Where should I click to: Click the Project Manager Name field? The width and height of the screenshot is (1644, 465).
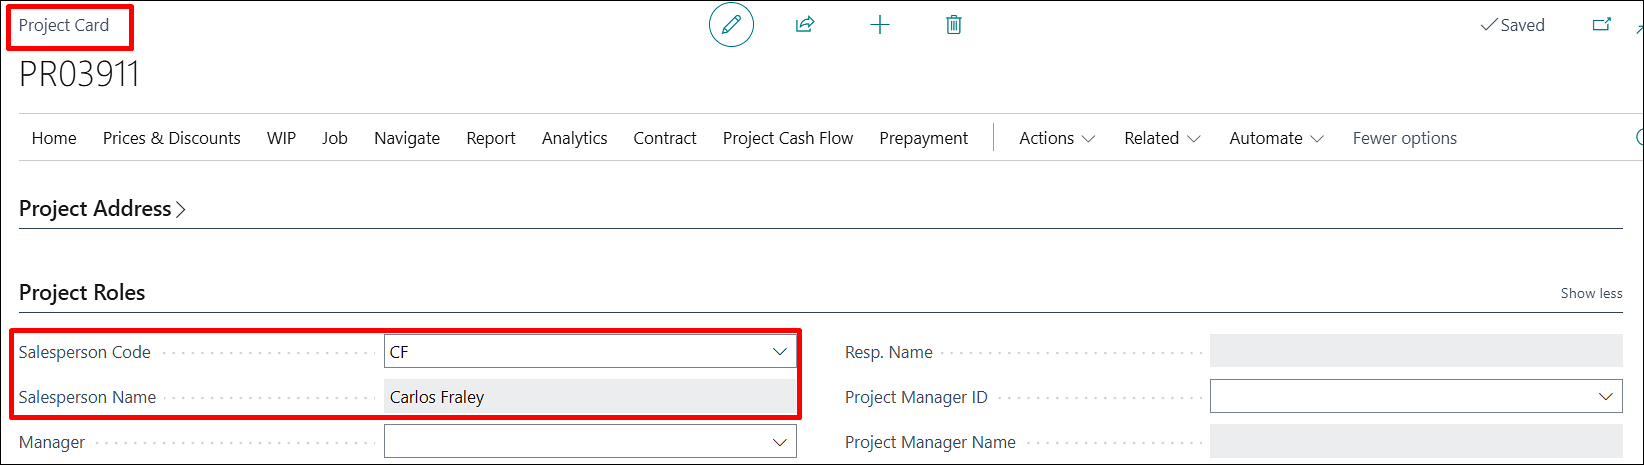[x=1416, y=442]
